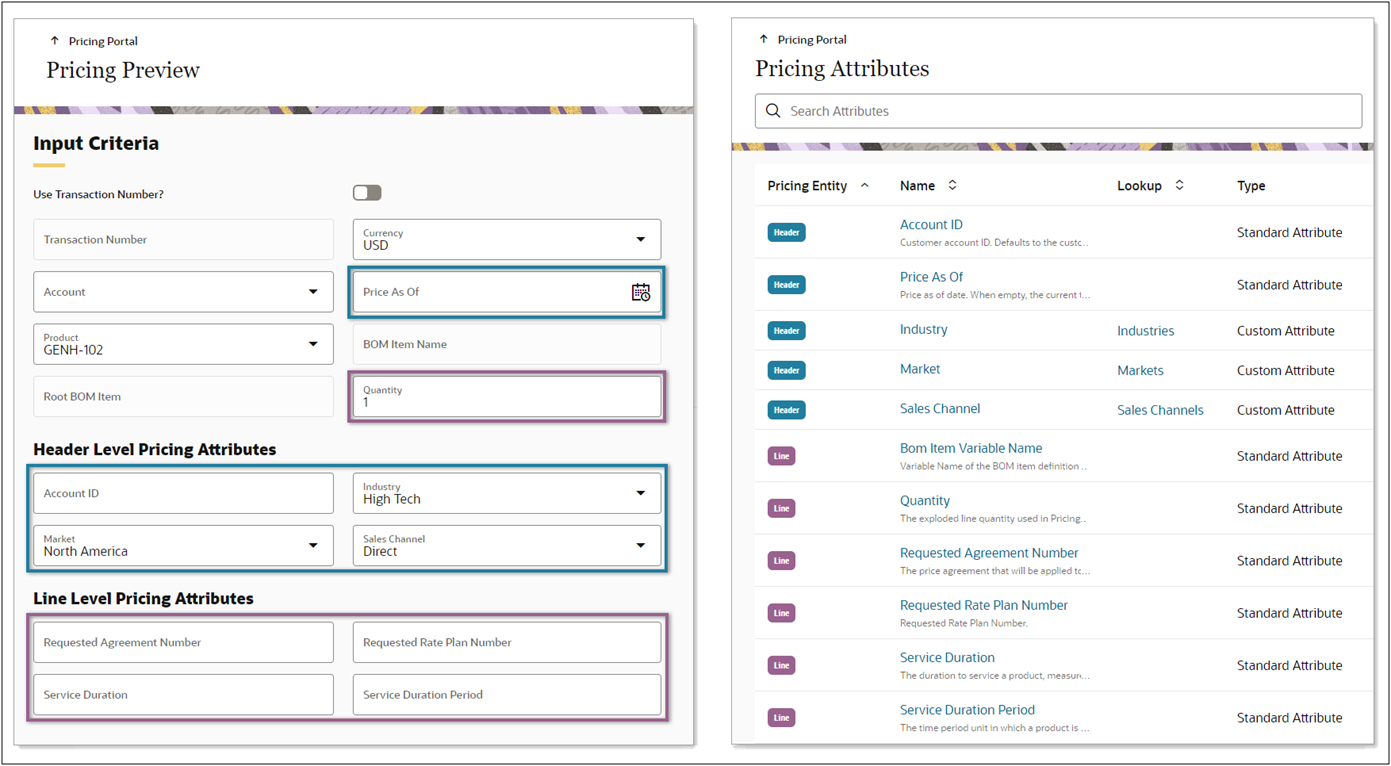This screenshot has height=766, width=1391.
Task: Sort the Pricing Entity column by its arrow
Action: 864,185
